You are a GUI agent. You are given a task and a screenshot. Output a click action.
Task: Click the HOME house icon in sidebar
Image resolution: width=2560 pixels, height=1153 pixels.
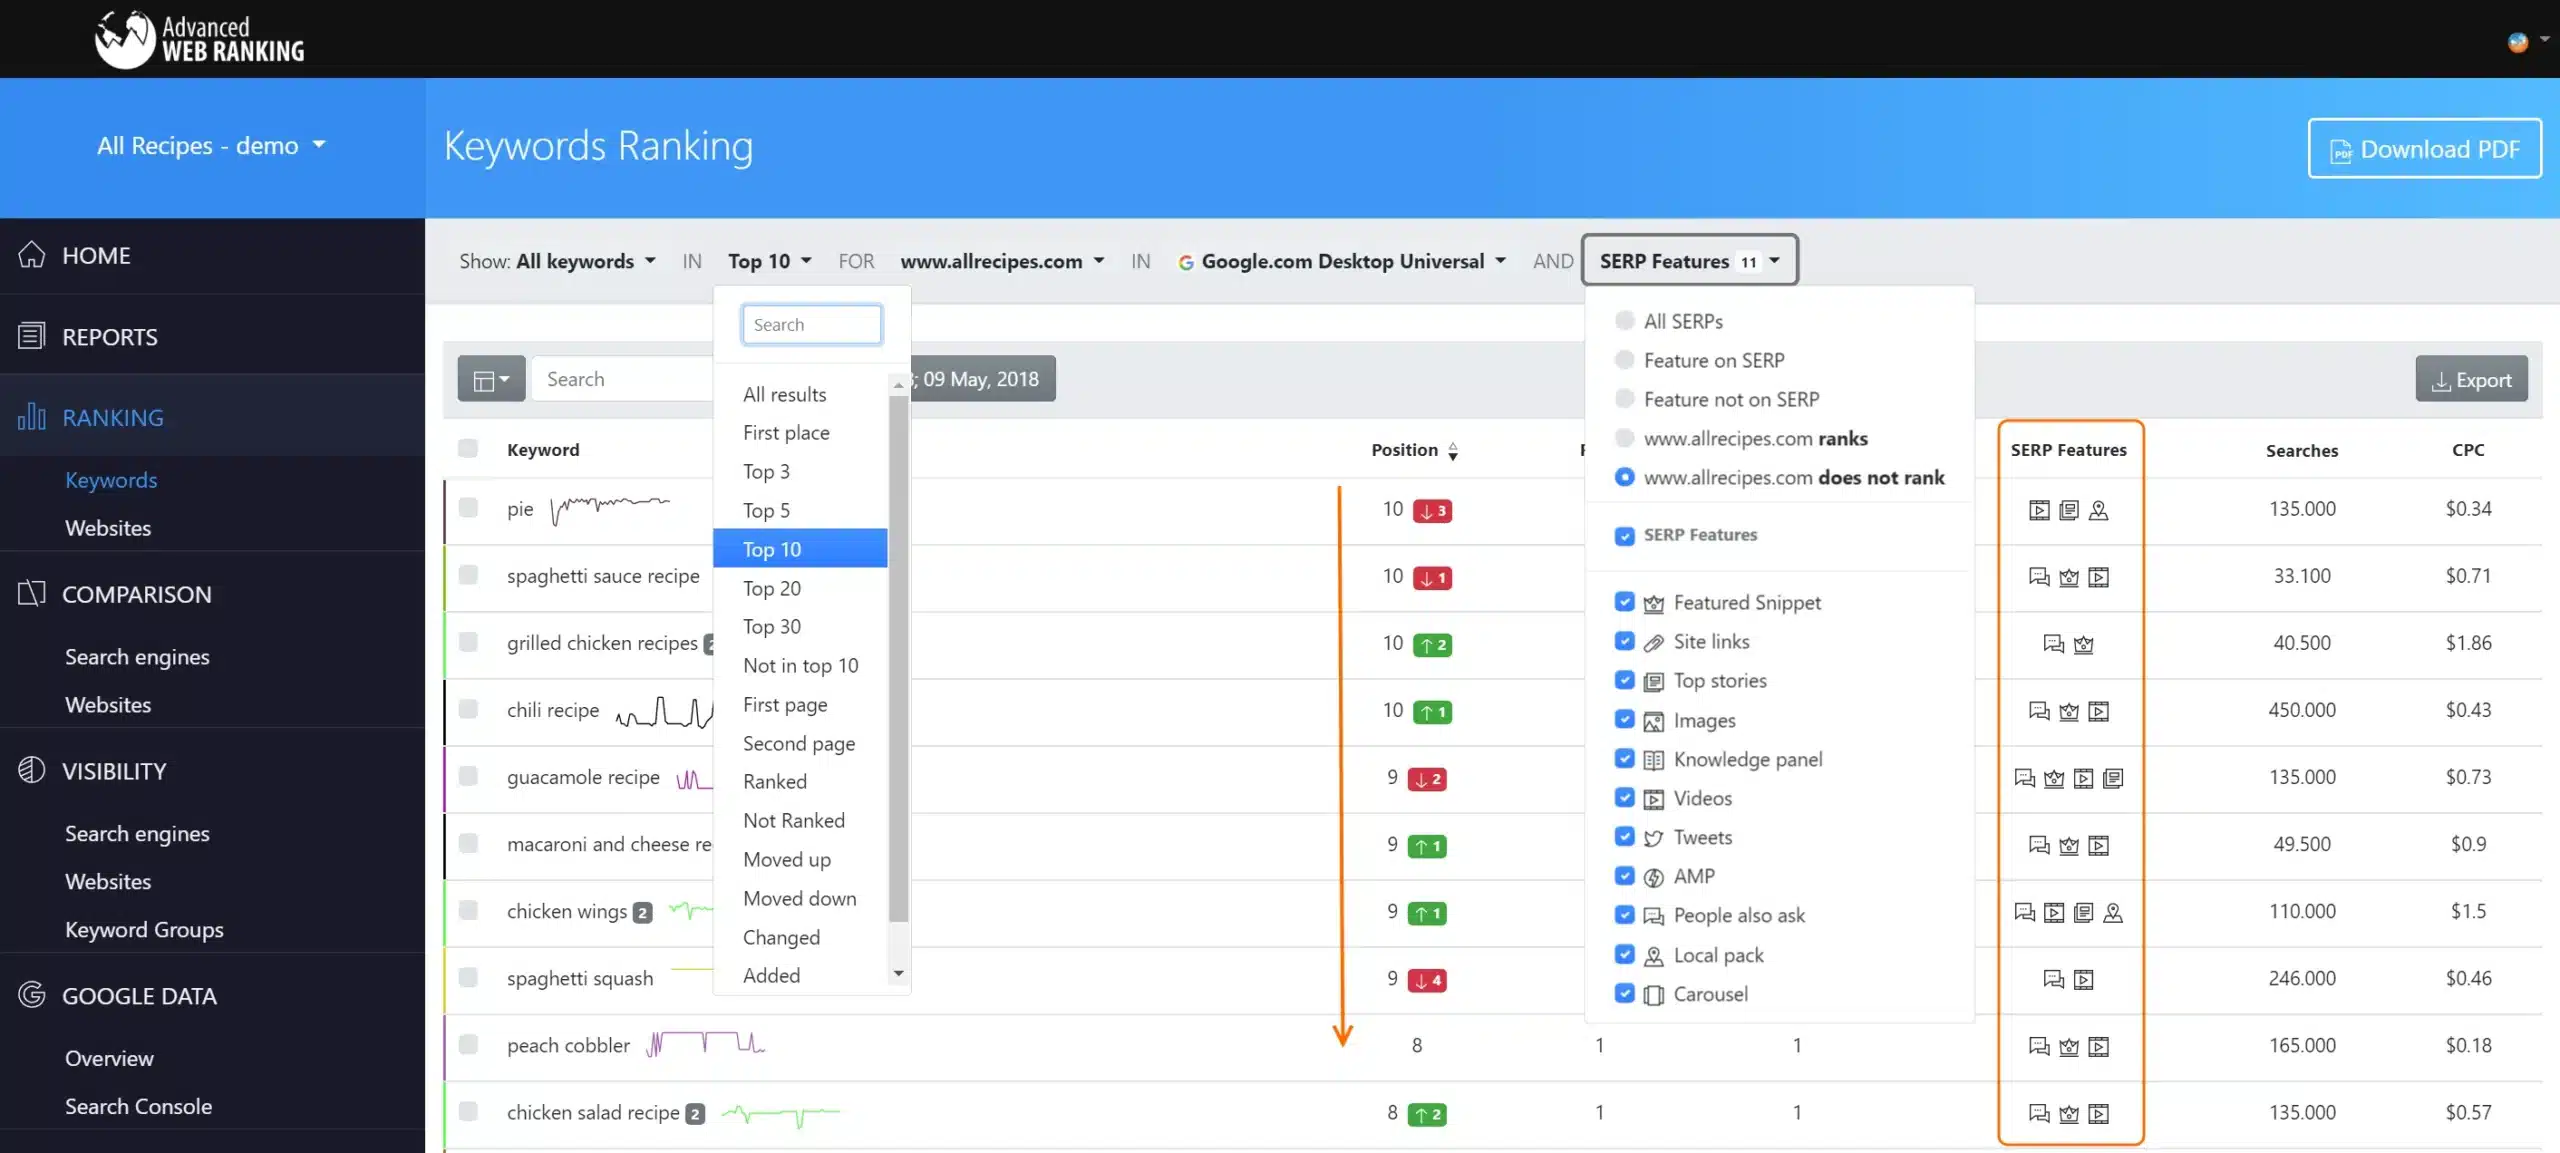32,255
